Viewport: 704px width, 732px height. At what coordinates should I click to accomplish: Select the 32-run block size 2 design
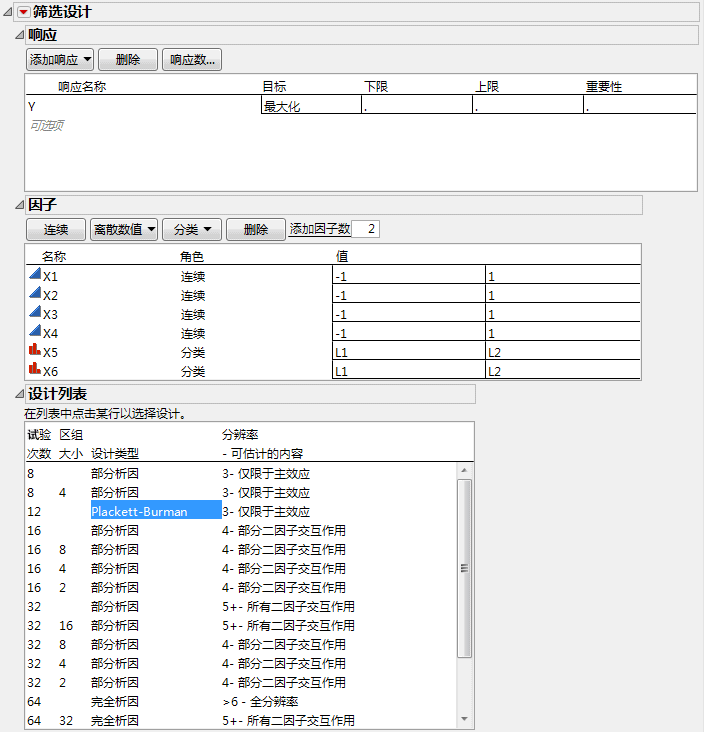pos(241,683)
